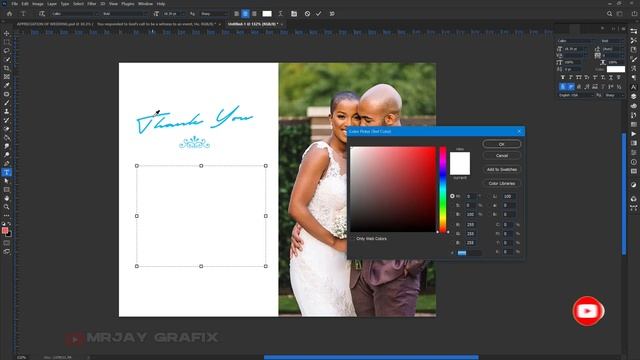Apply Strikethrough in the Character panel
The height and width of the screenshot is (360, 640).
pyautogui.click(x=619, y=77)
